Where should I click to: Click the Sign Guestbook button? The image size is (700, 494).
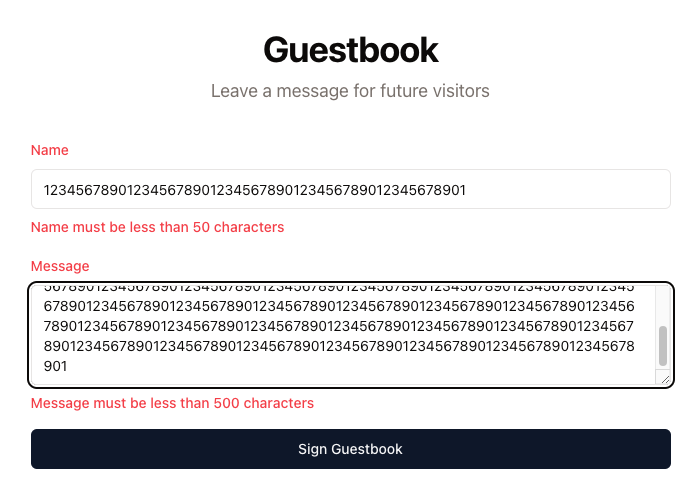point(350,449)
